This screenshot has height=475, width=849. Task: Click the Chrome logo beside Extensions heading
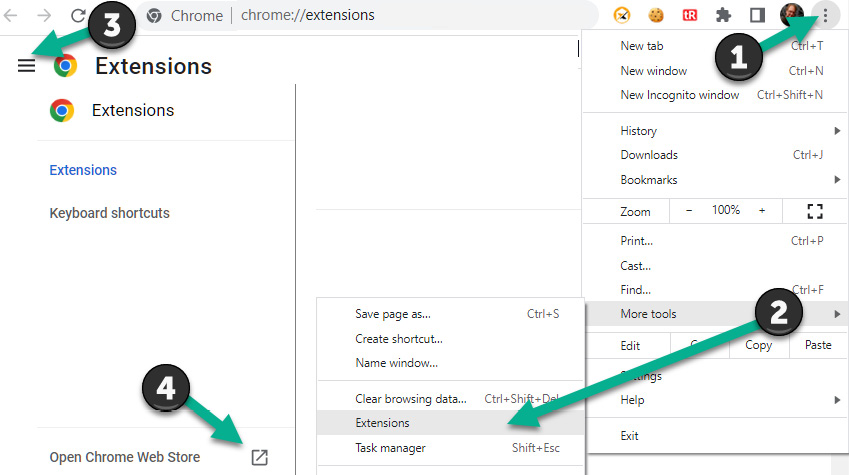(x=66, y=66)
